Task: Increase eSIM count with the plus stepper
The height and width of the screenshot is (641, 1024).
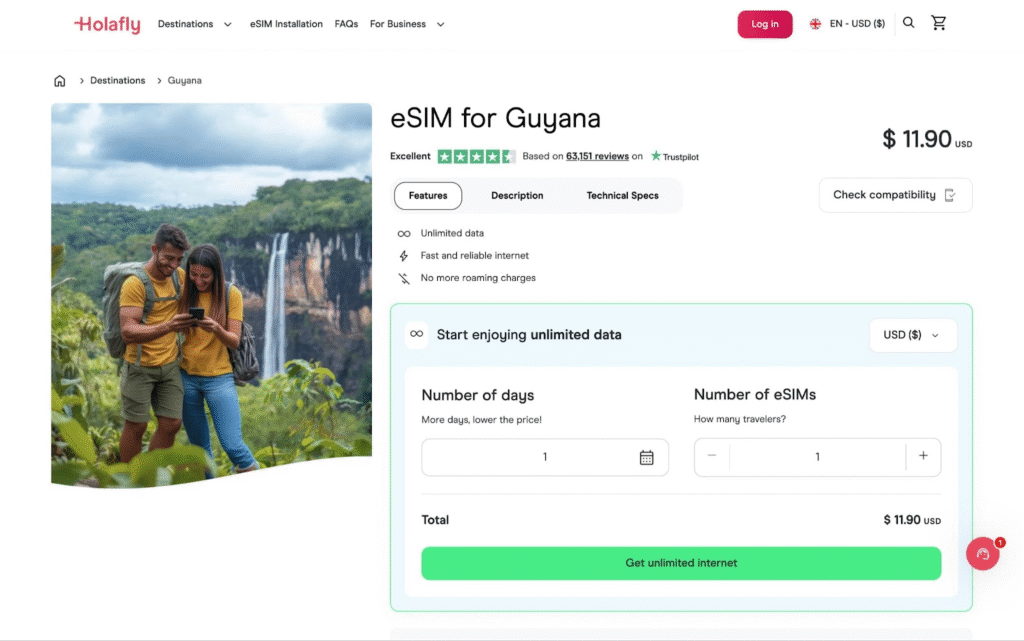Action: click(x=923, y=456)
